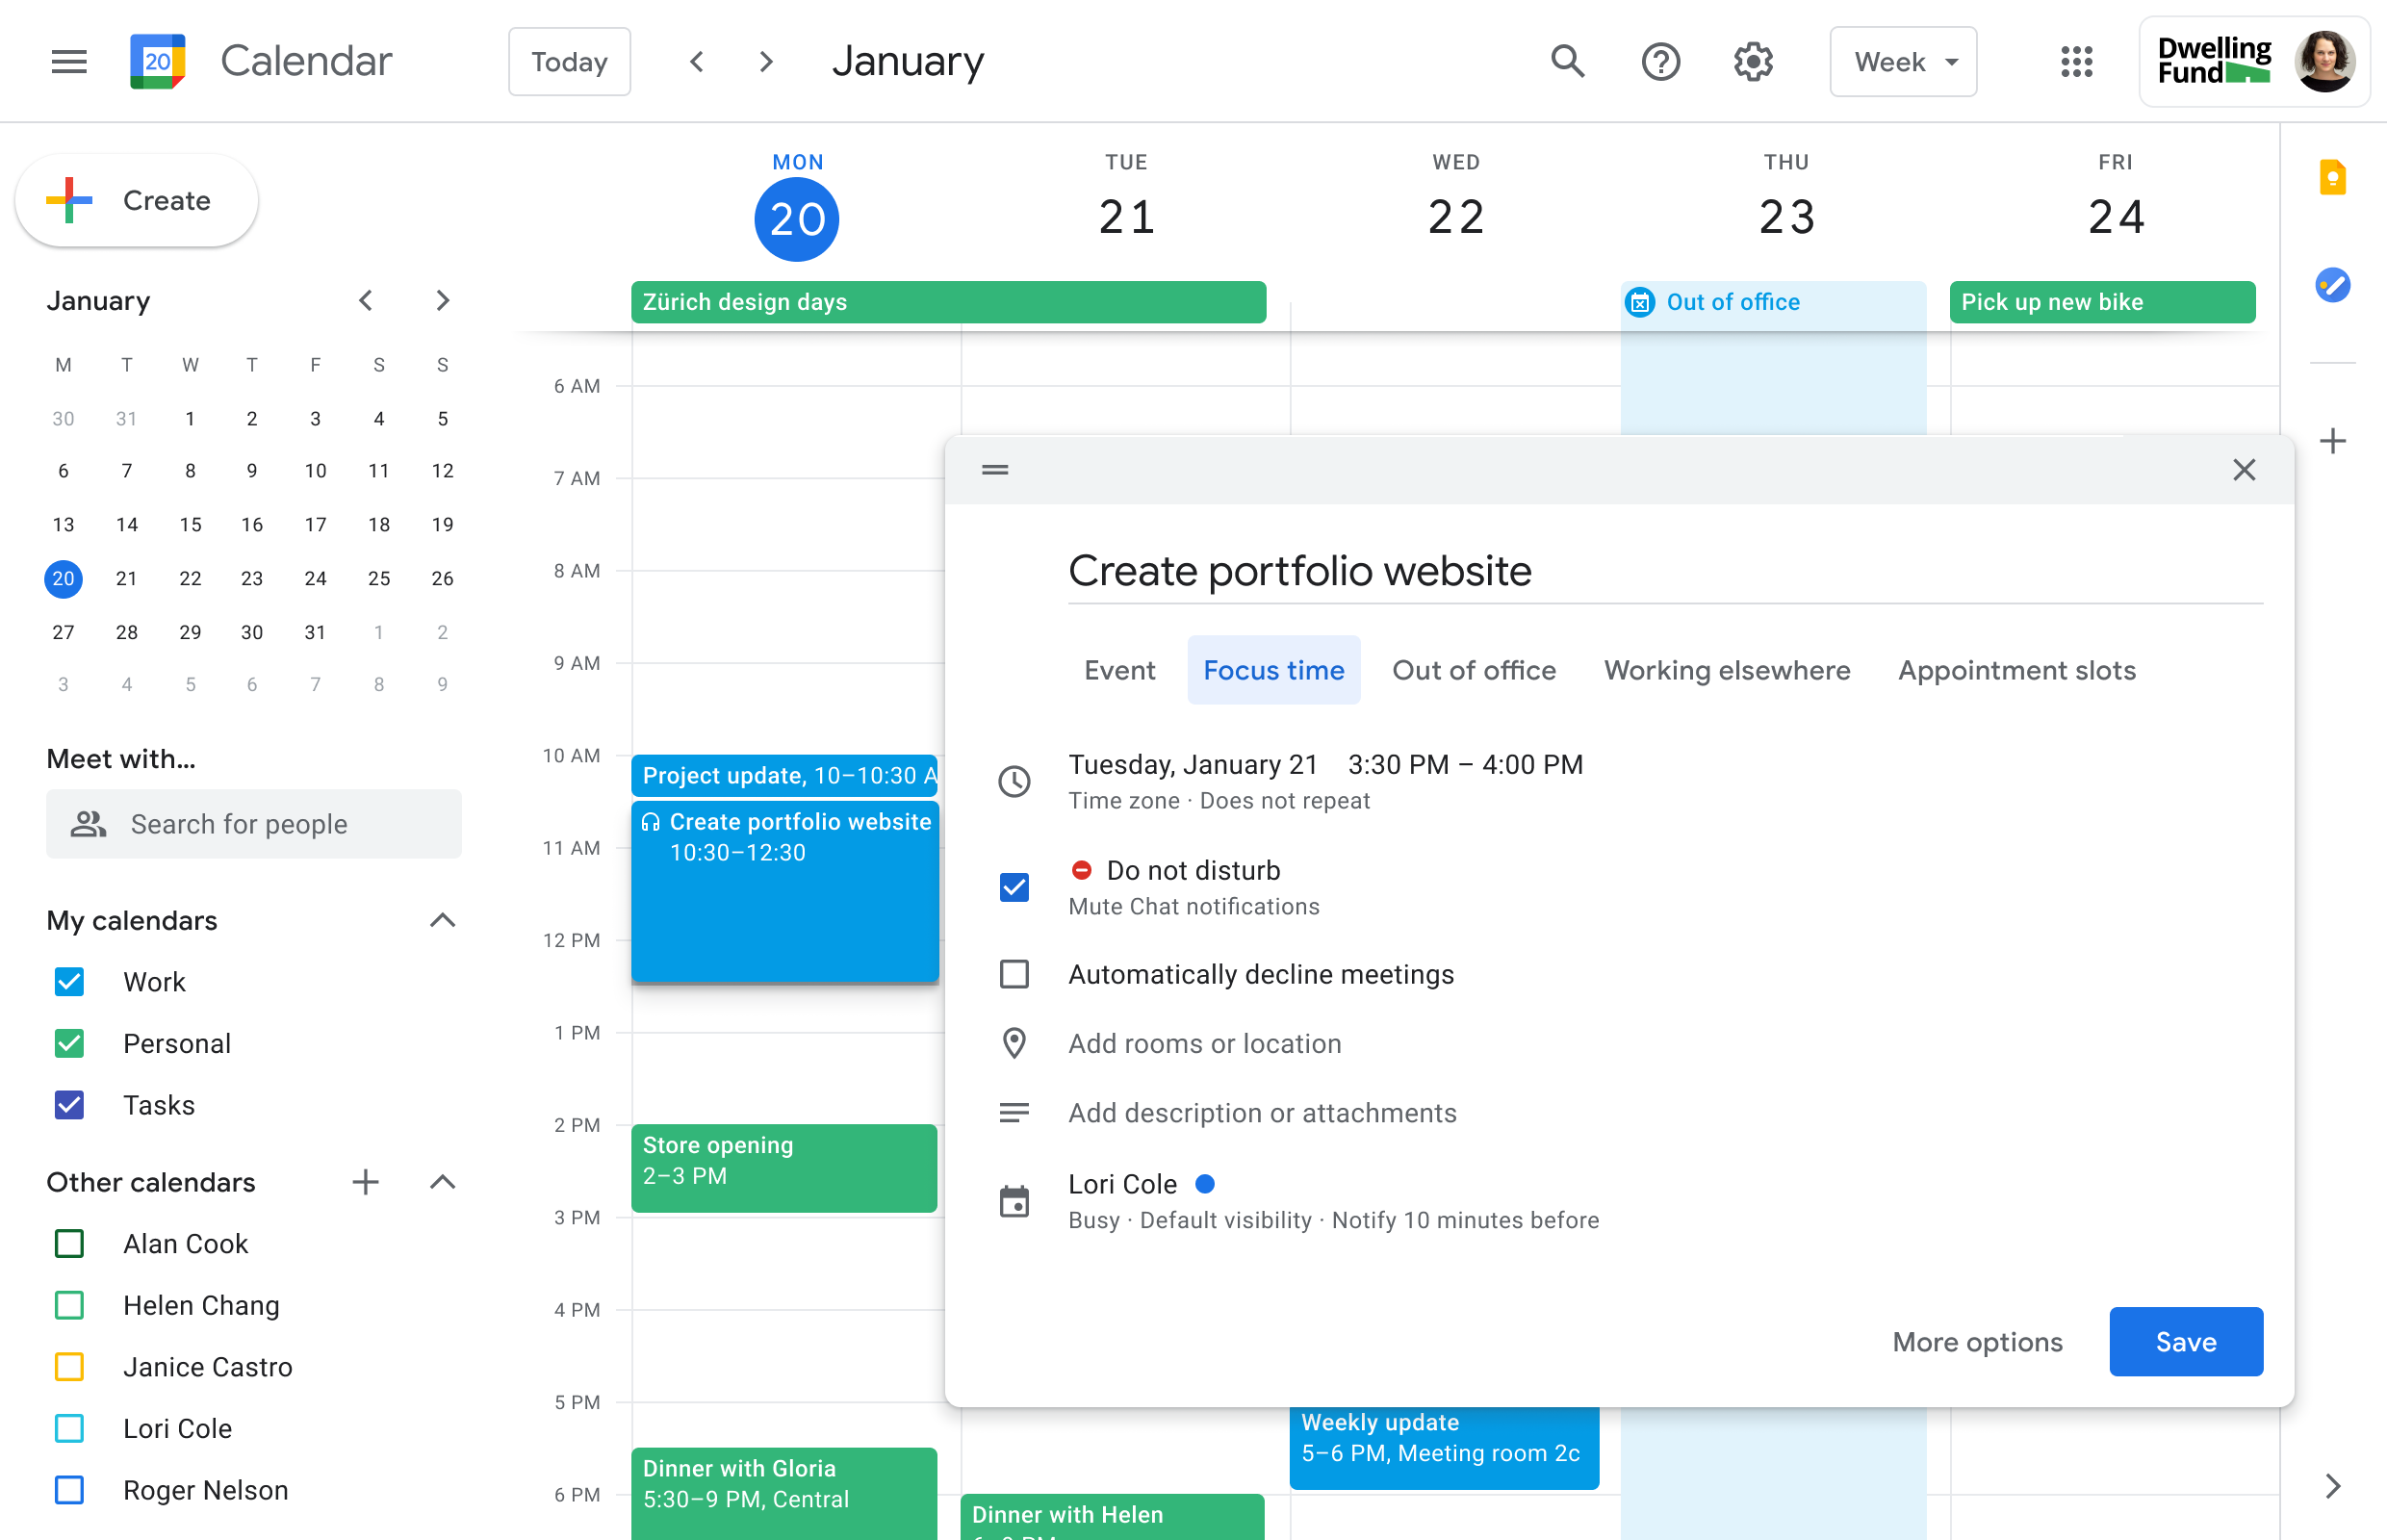
Task: Enable Automatically decline meetings
Action: click(1014, 973)
